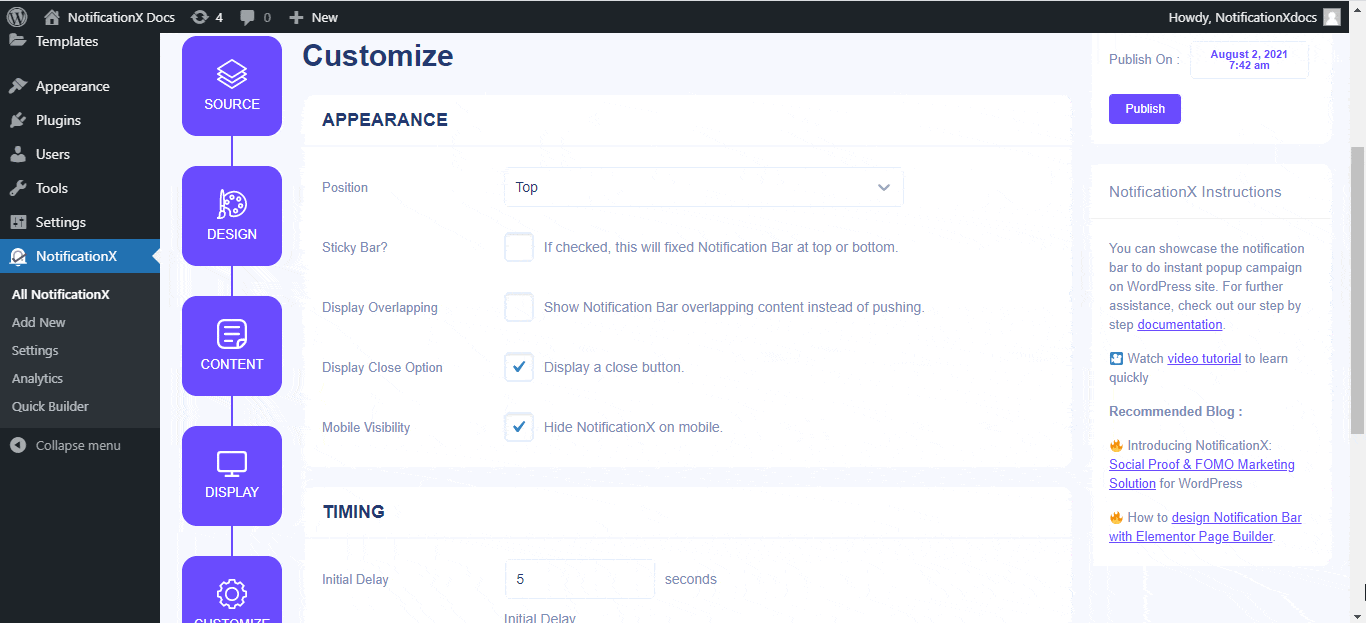Click the Settings sliders icon in sidebar
Screen dimensions: 1366x623
coord(18,222)
